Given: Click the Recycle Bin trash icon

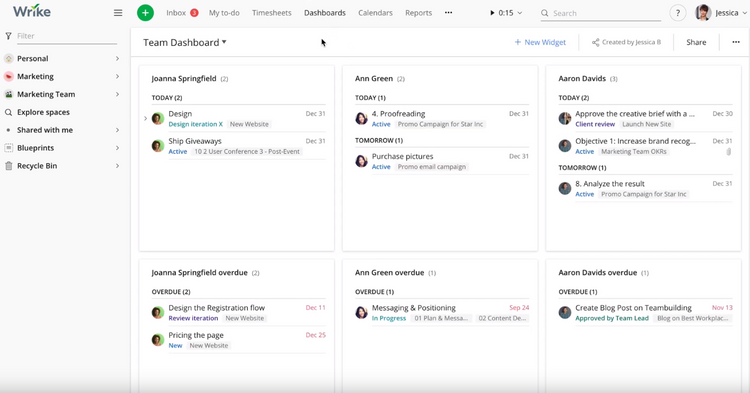Looking at the screenshot, I should click(x=9, y=166).
